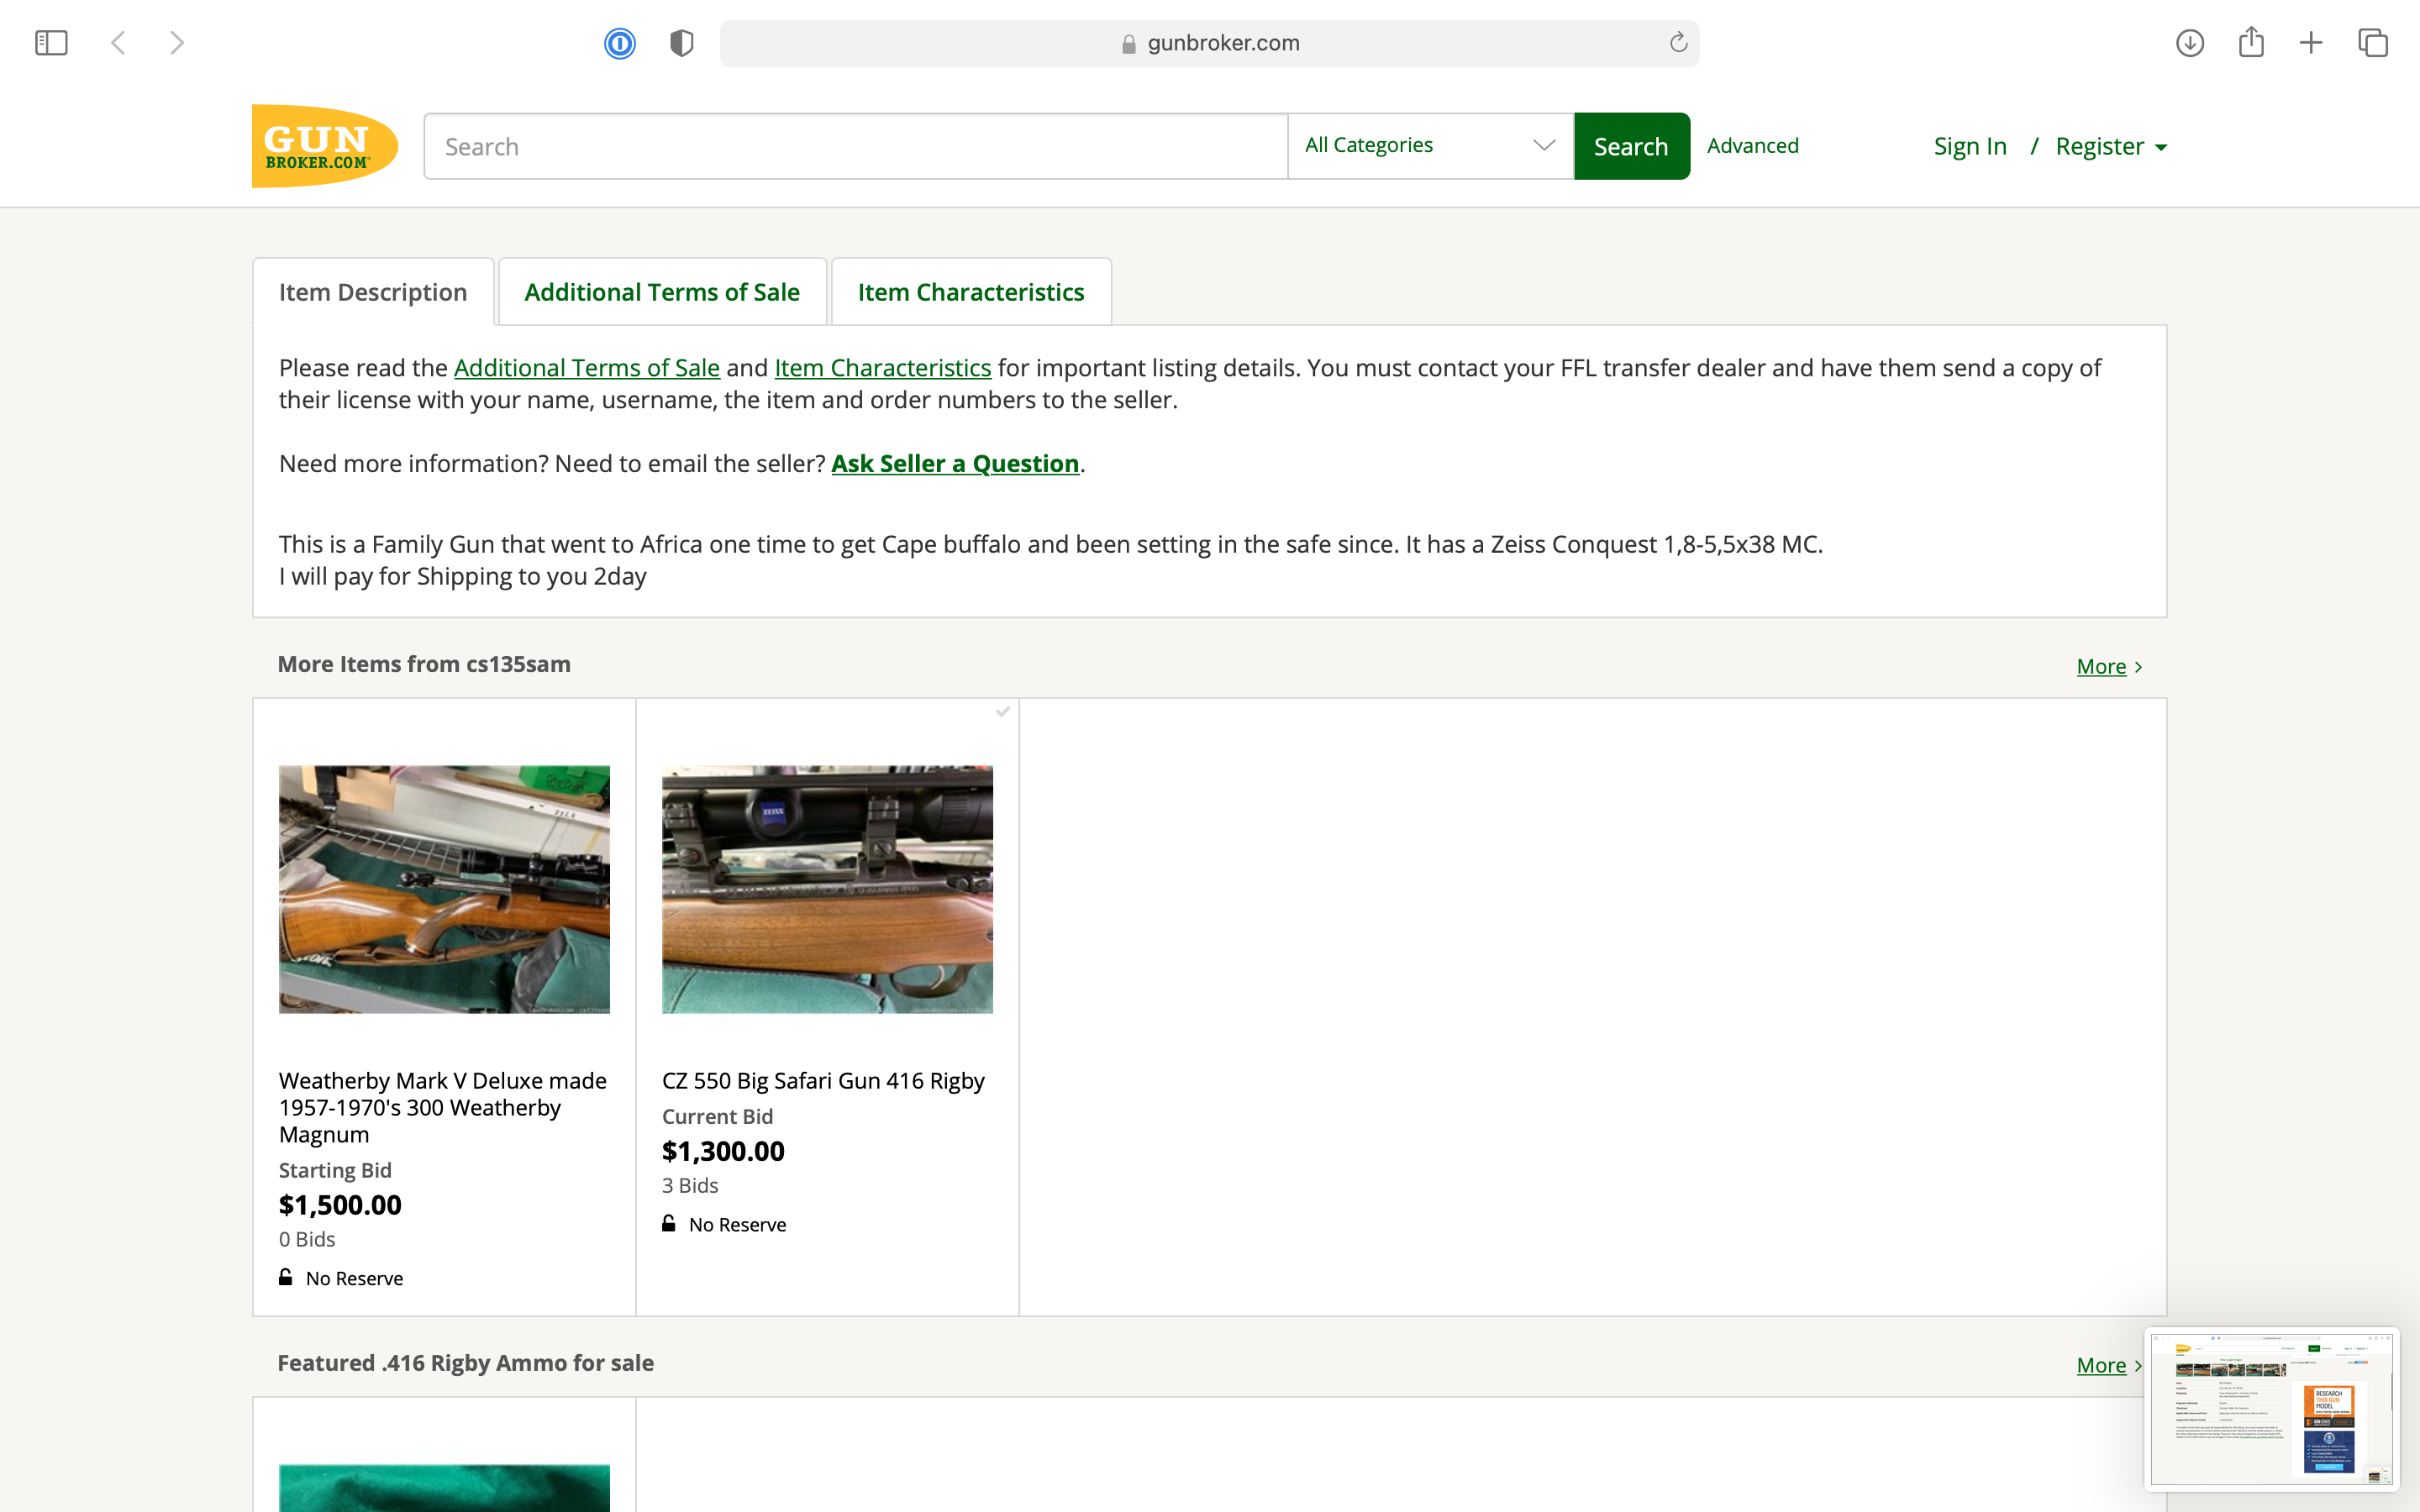Viewport: 2420px width, 1512px height.
Task: Toggle the Safari sidebar icon
Action: point(51,43)
